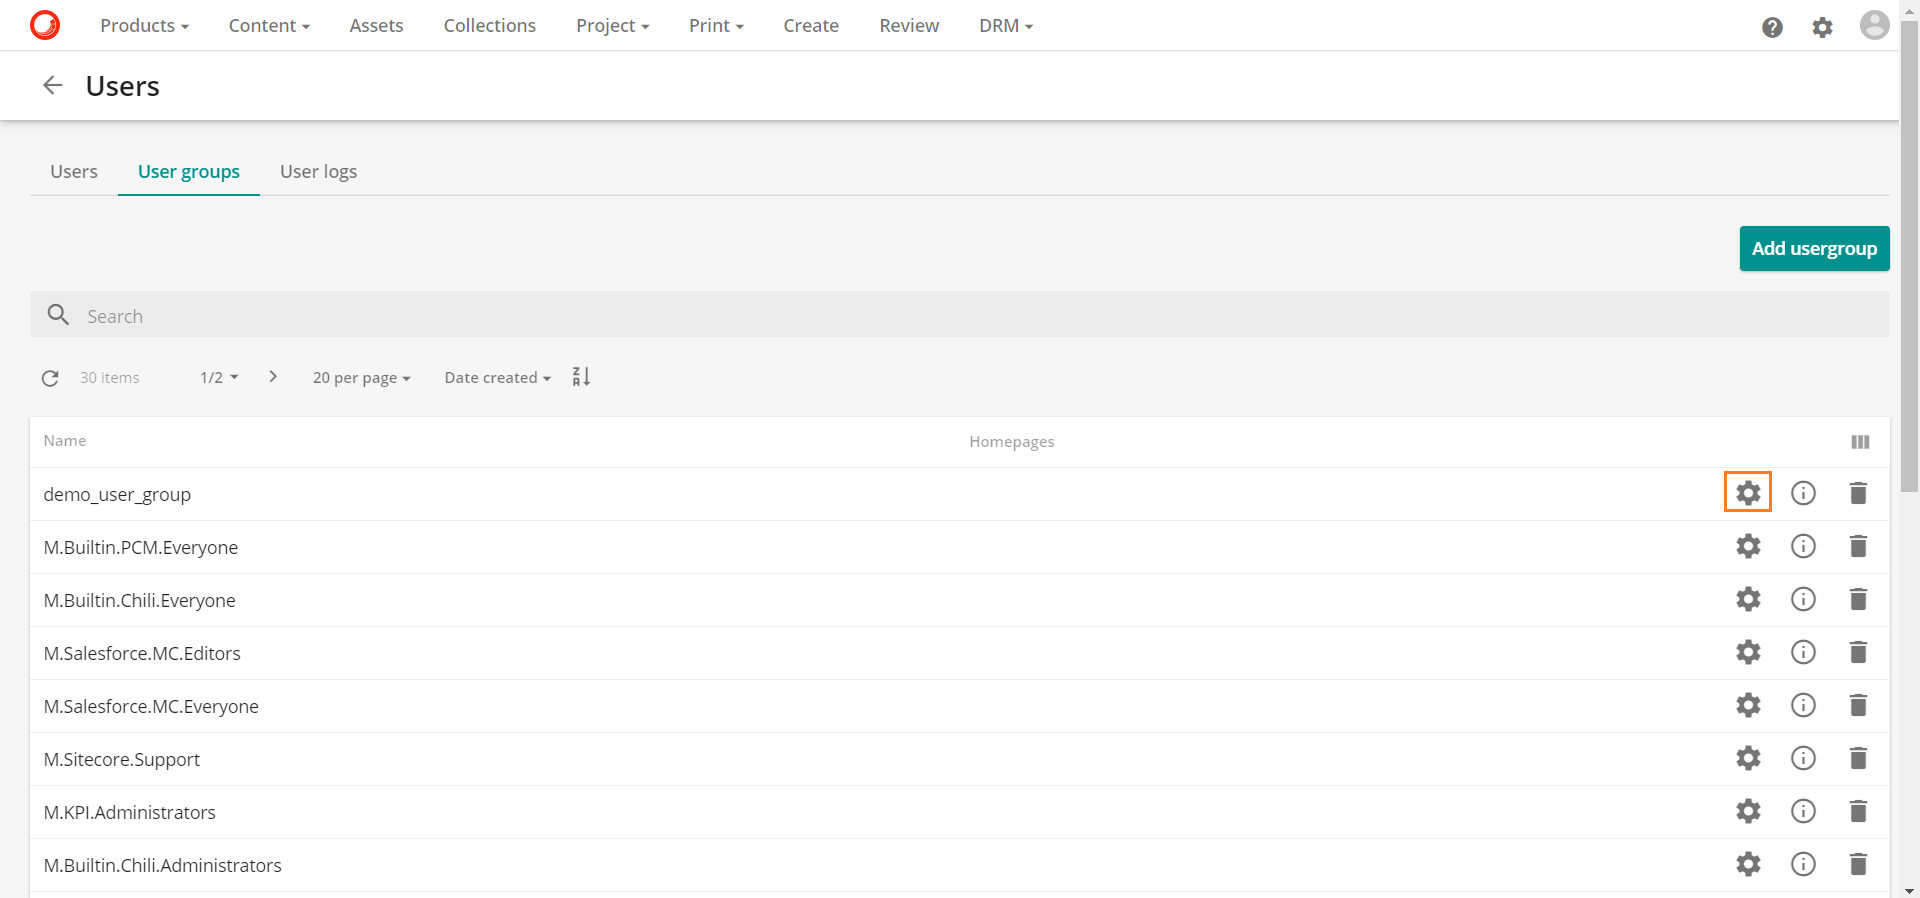
Task: Open the user profile avatar
Action: (x=1874, y=26)
